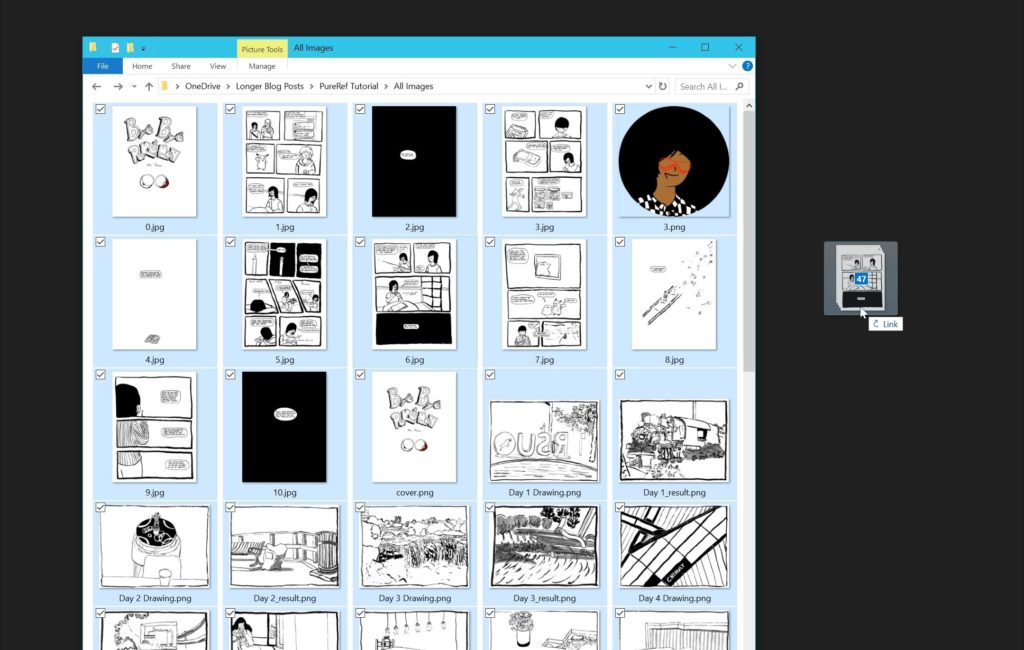Click the Back navigation arrow
This screenshot has height=650, width=1024.
coord(97,86)
